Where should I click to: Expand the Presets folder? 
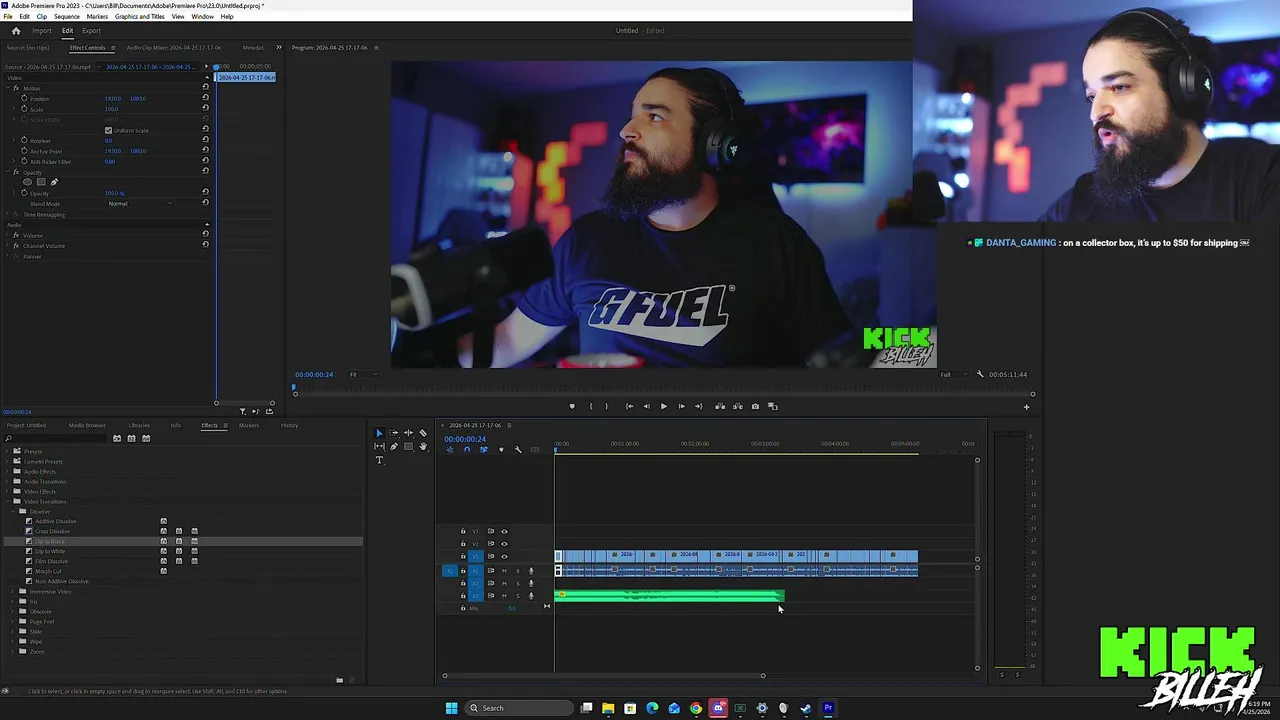(x=7, y=451)
